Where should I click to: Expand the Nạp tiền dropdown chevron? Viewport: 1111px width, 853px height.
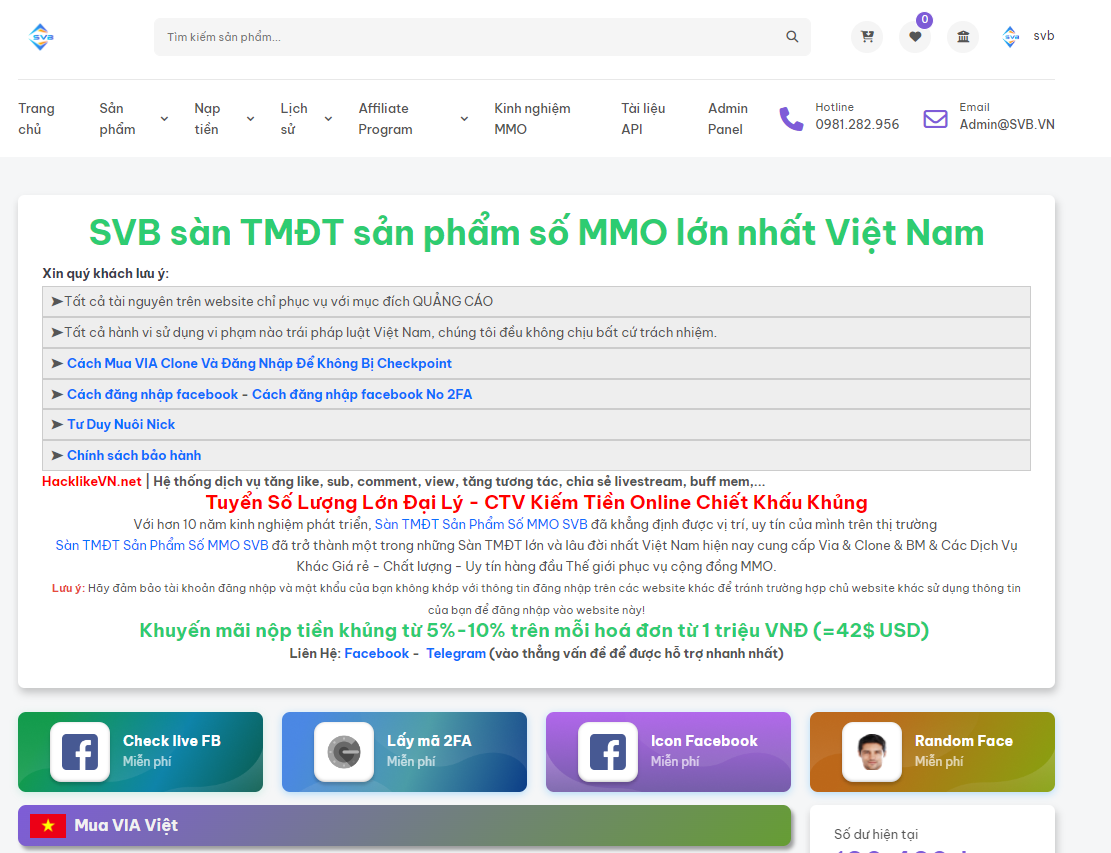(250, 119)
